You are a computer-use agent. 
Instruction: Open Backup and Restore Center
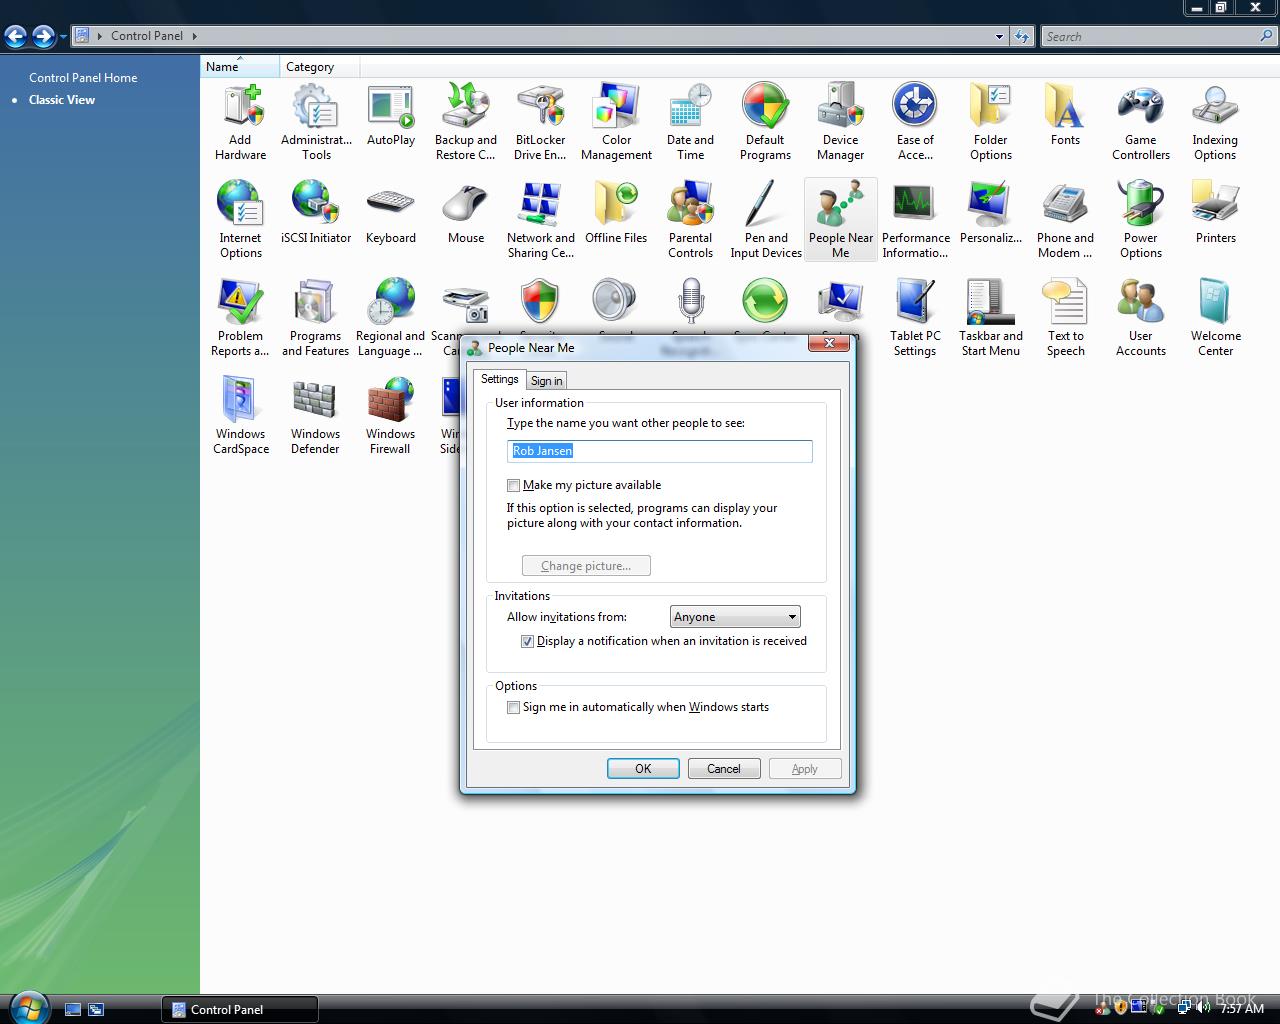(x=465, y=122)
